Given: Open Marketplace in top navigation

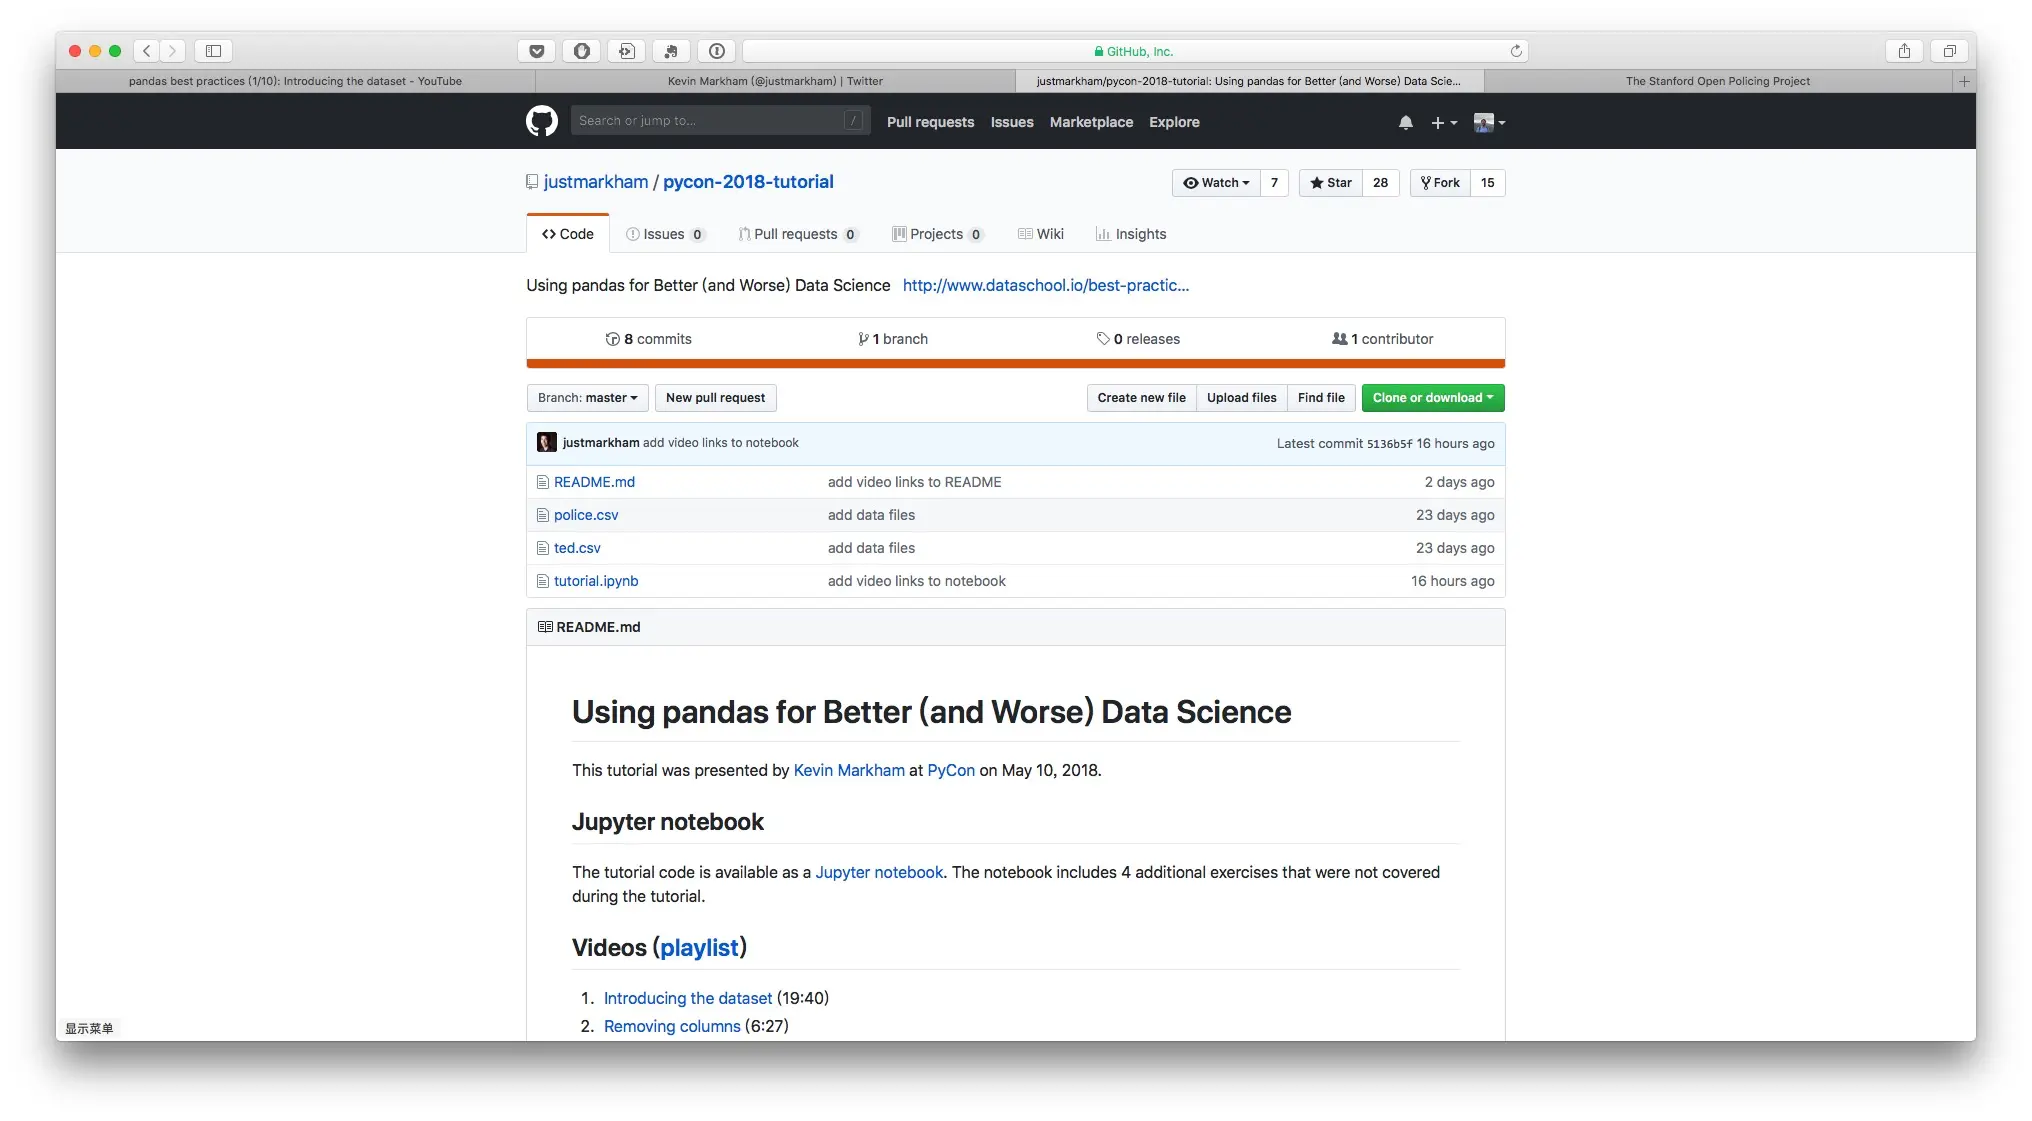Looking at the screenshot, I should click(x=1091, y=122).
